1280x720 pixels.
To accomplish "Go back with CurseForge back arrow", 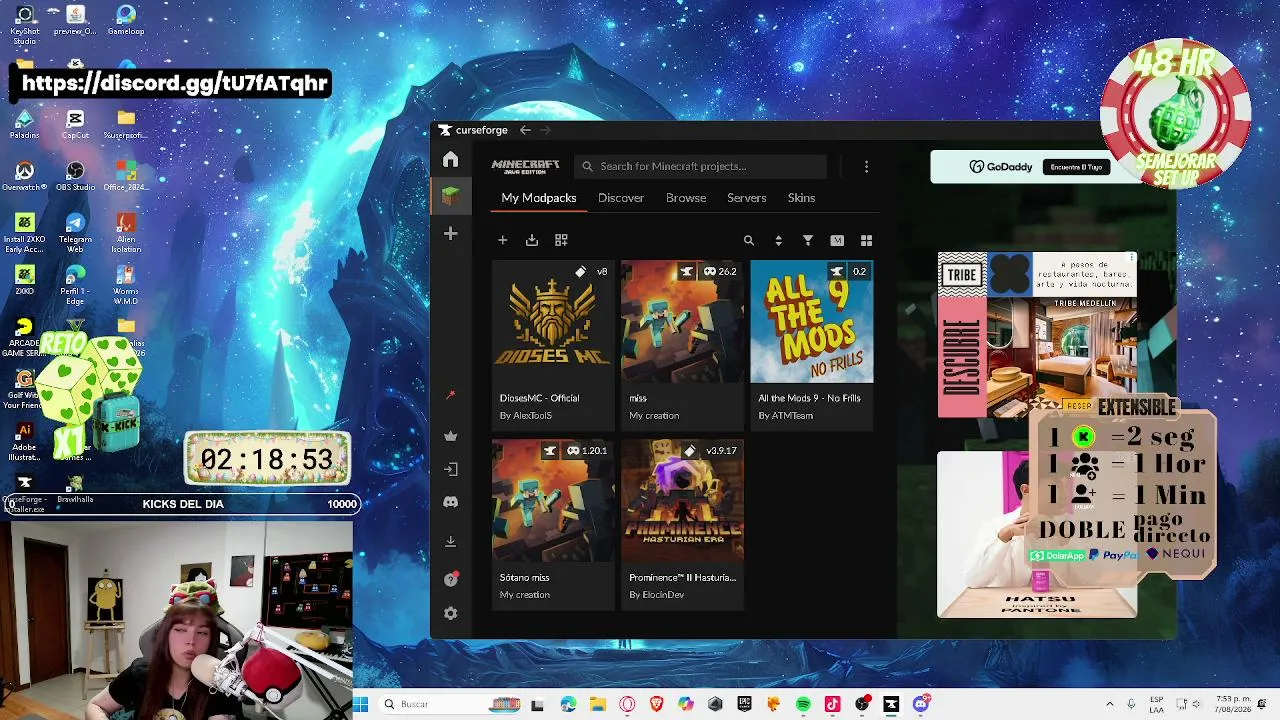I will coord(525,130).
